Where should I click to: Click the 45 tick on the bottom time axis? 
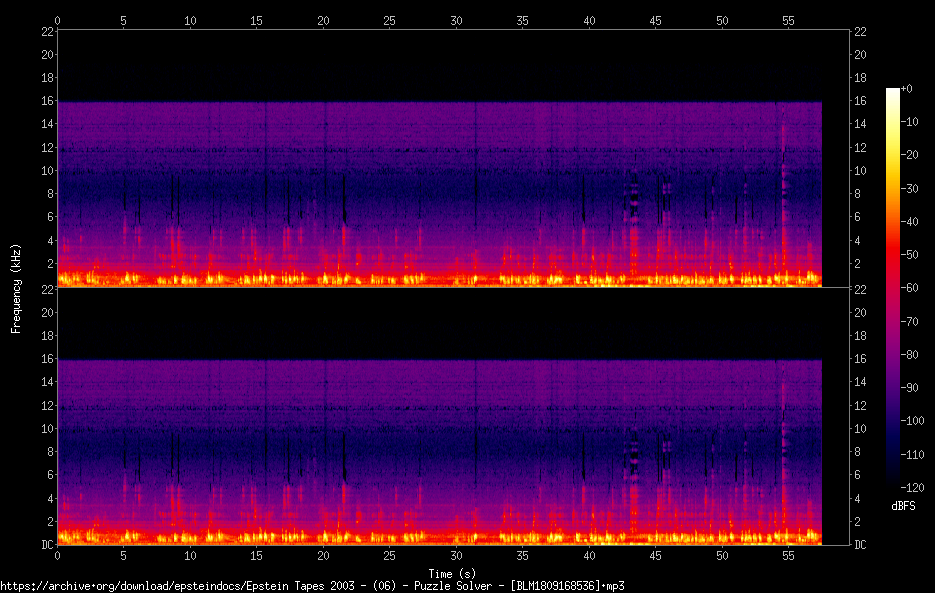[655, 555]
